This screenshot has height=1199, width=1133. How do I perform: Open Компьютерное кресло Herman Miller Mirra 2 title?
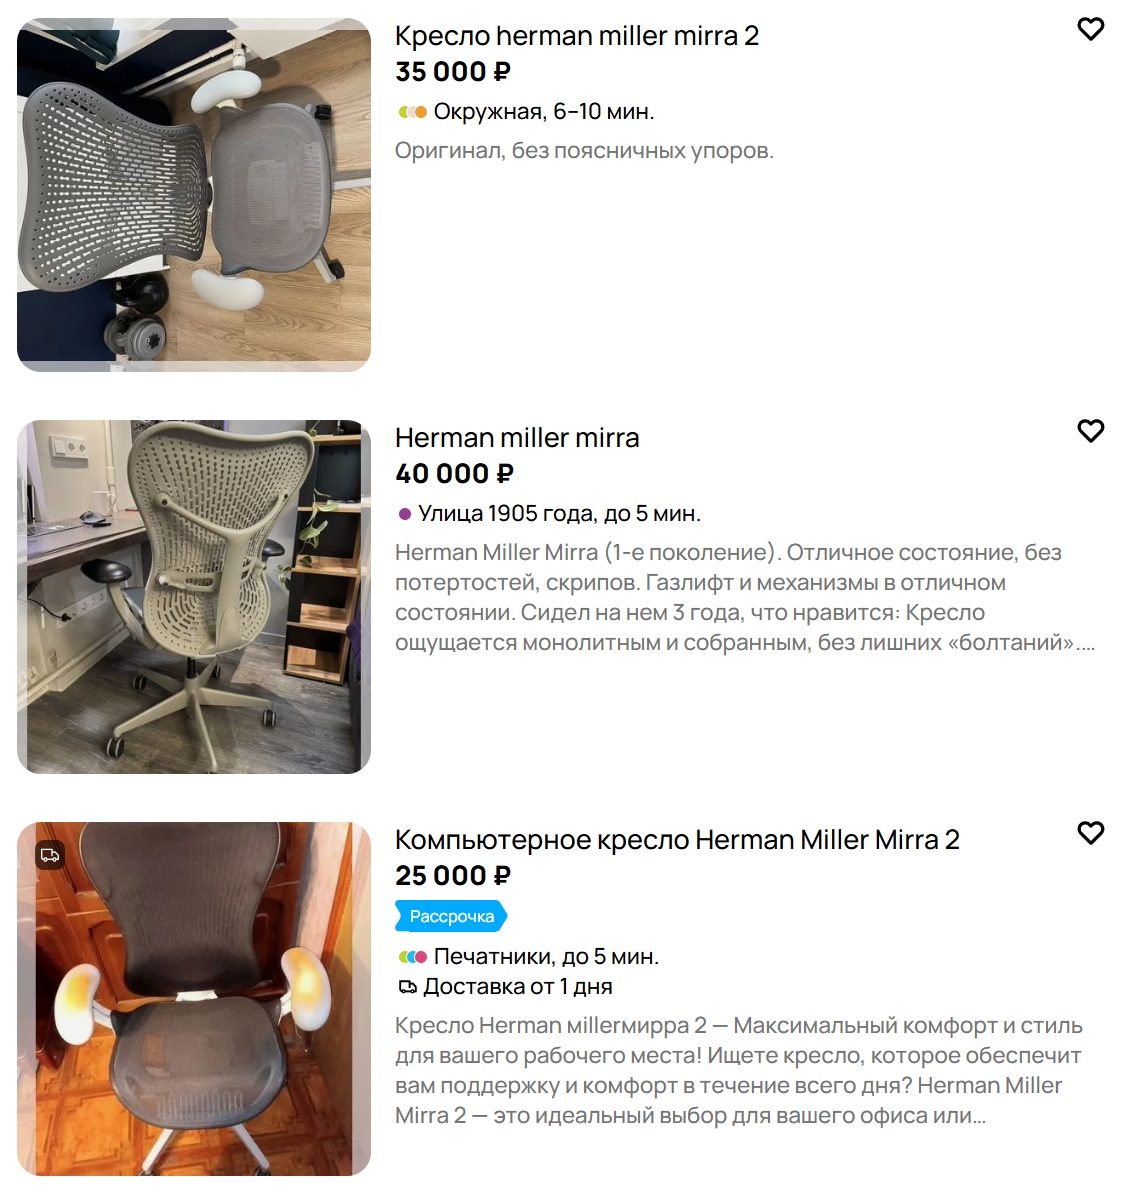(677, 840)
